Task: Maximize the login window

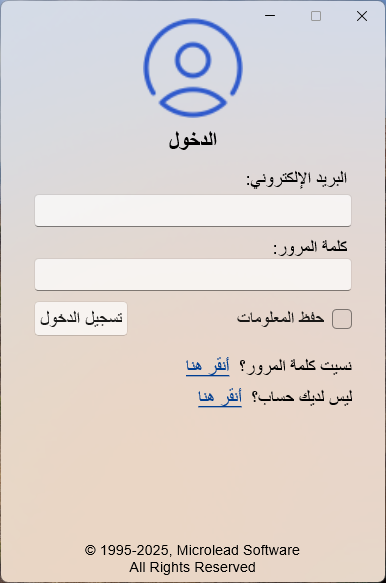Action: pos(316,16)
